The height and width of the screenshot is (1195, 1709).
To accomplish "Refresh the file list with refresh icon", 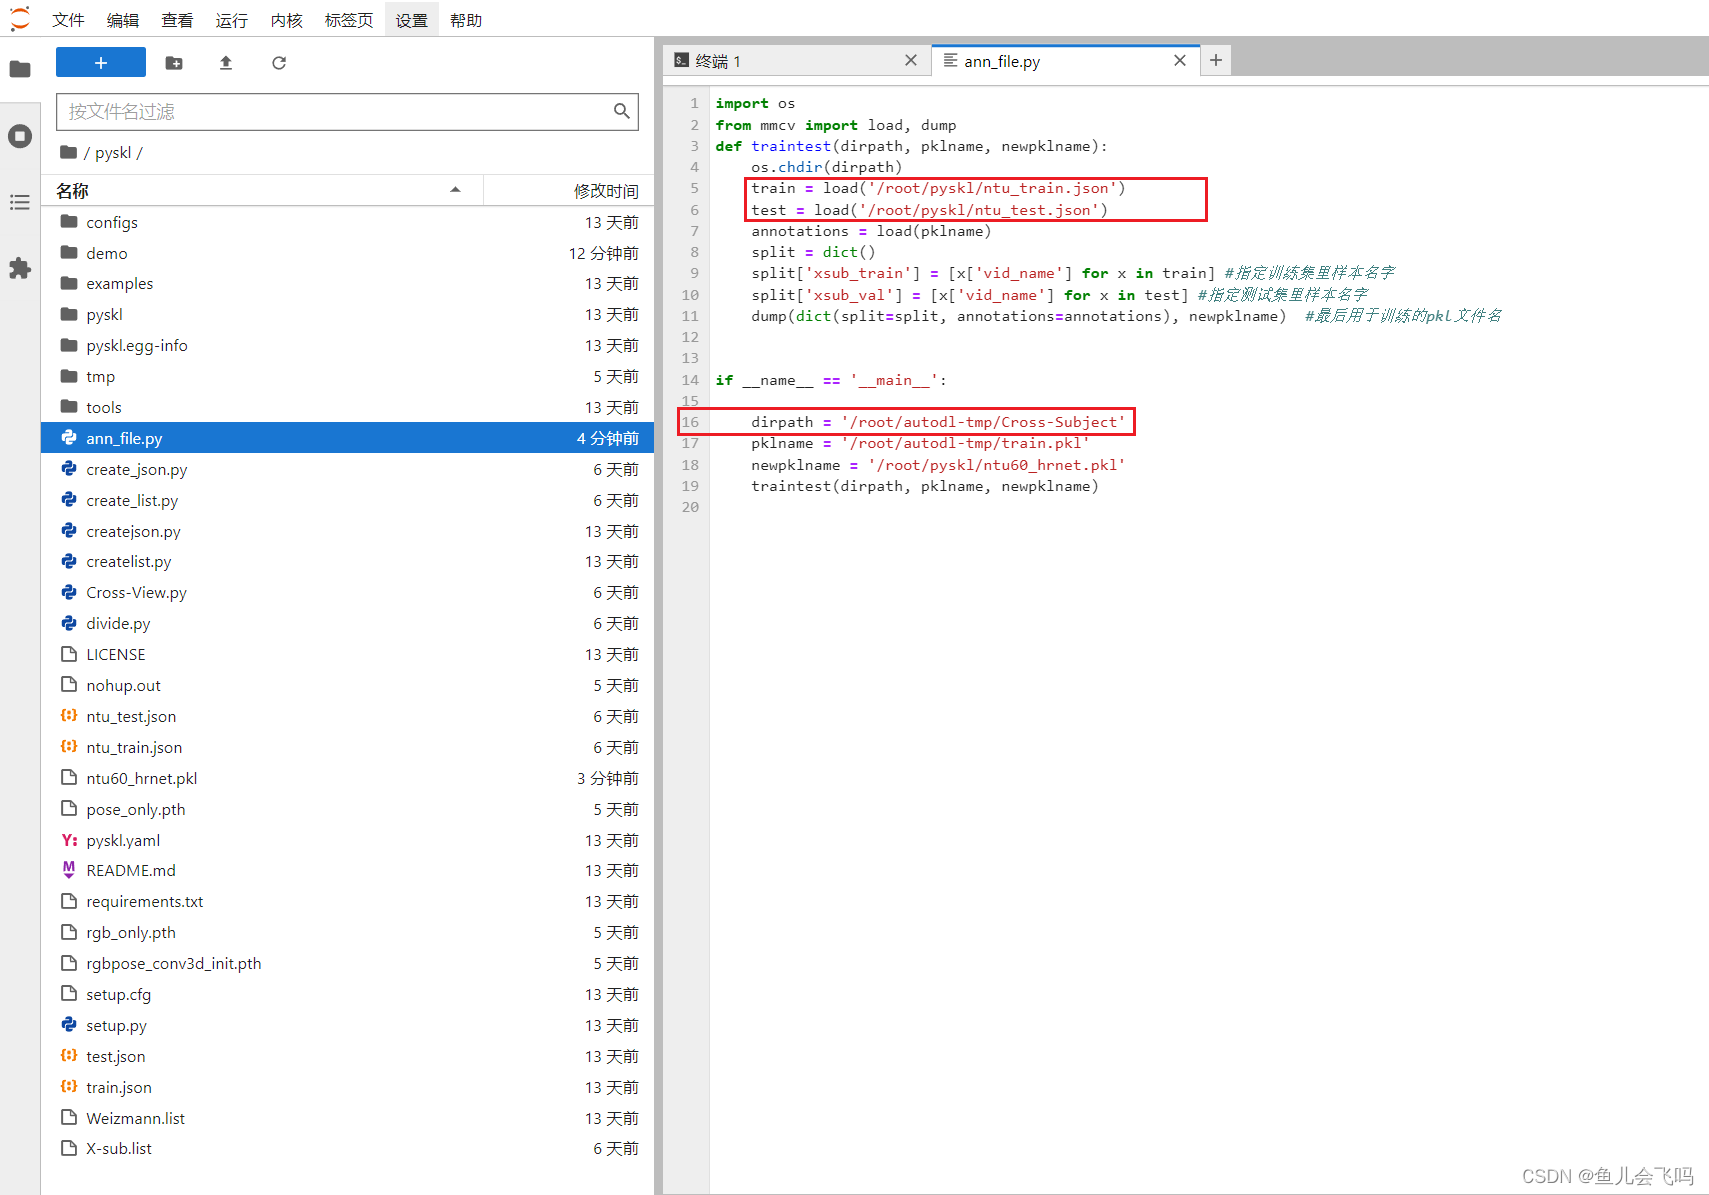I will (x=278, y=62).
